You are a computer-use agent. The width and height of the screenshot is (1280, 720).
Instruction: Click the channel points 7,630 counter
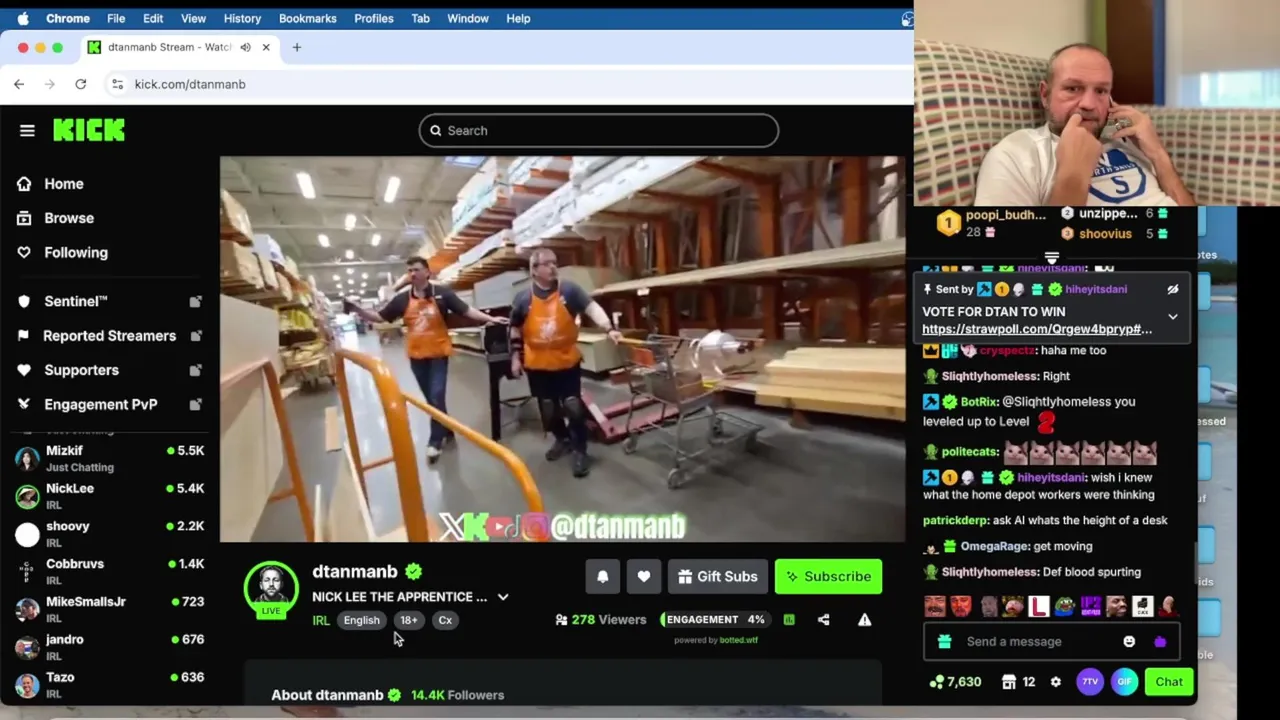pos(955,682)
